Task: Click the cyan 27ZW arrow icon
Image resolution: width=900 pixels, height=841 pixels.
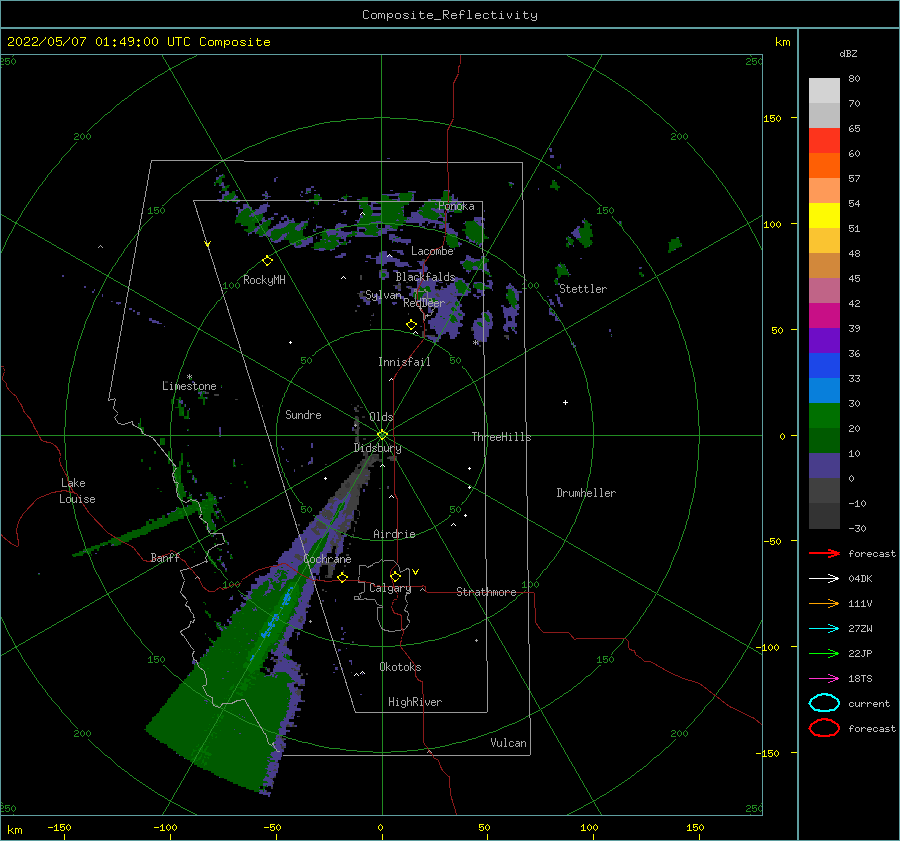Action: pos(824,629)
